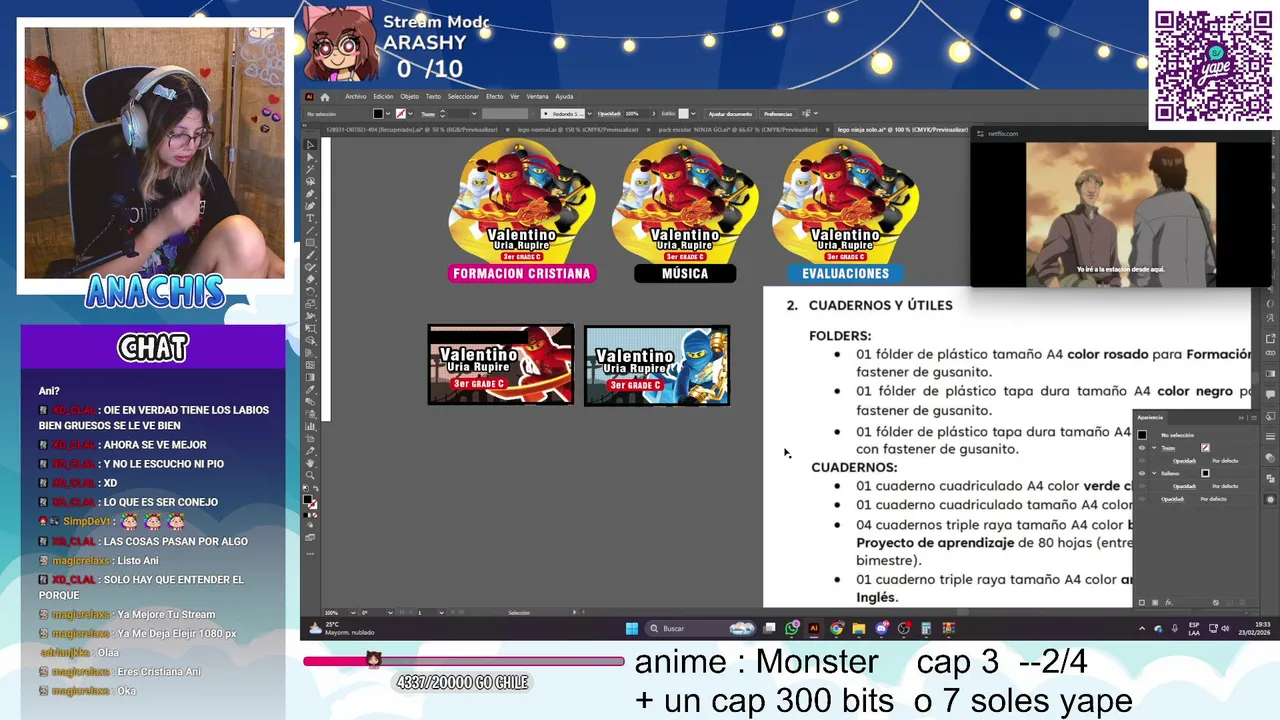Screen dimensions: 1280x720
Task: Select the Column Graph tool
Action: (310, 426)
